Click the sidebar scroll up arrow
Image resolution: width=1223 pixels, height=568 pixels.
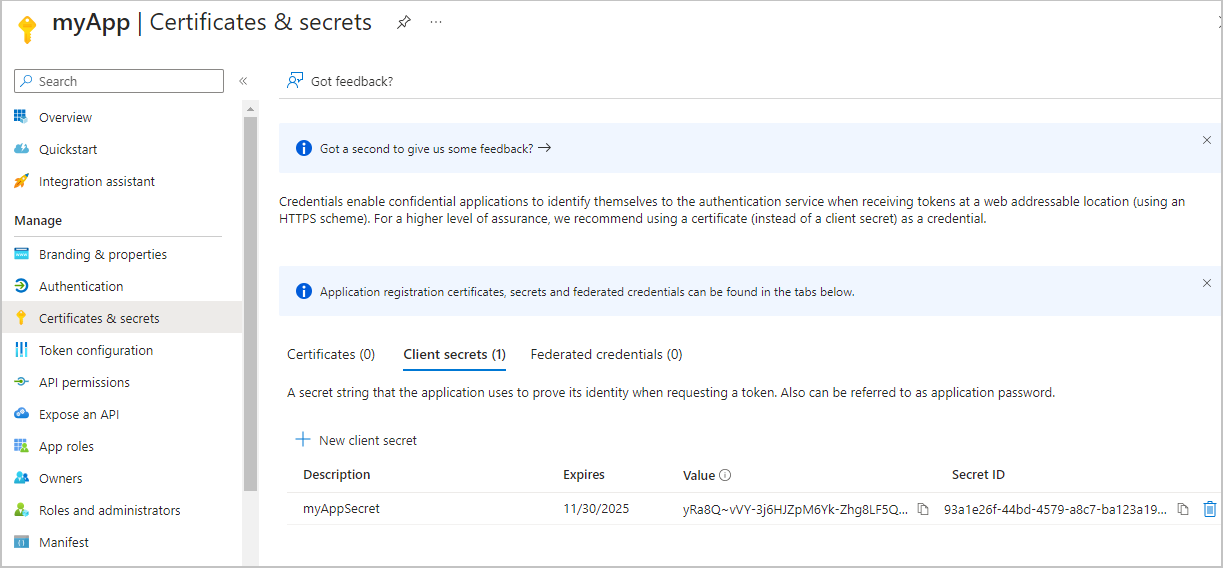(250, 108)
